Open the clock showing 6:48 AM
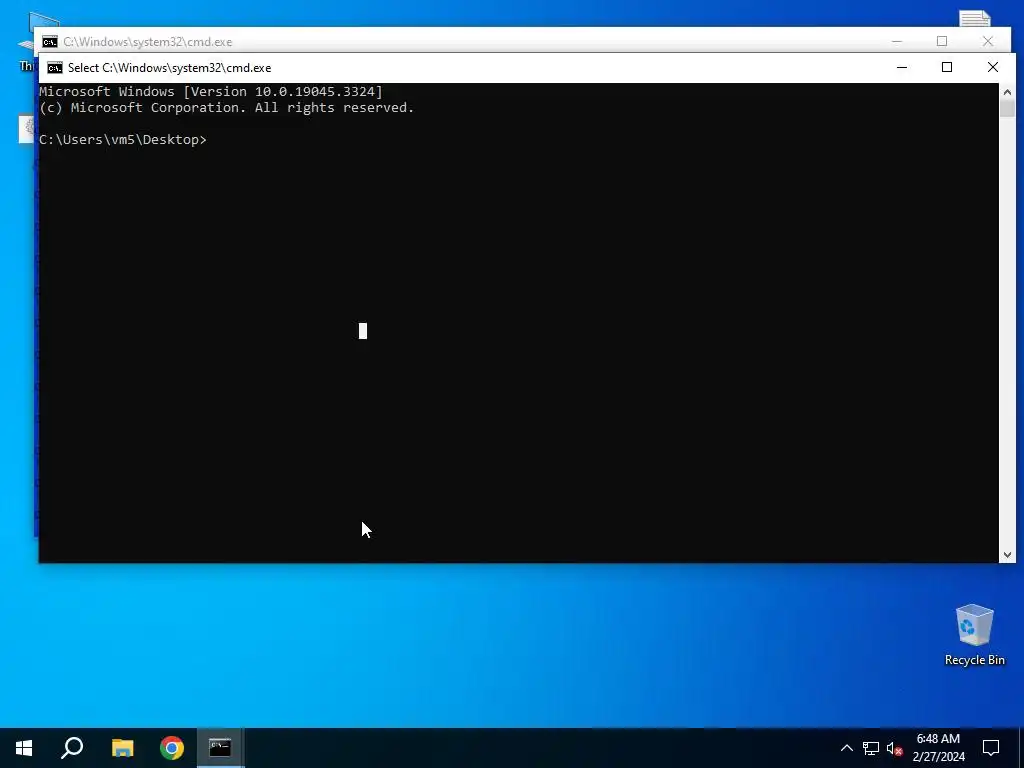1024x768 pixels. [938, 748]
